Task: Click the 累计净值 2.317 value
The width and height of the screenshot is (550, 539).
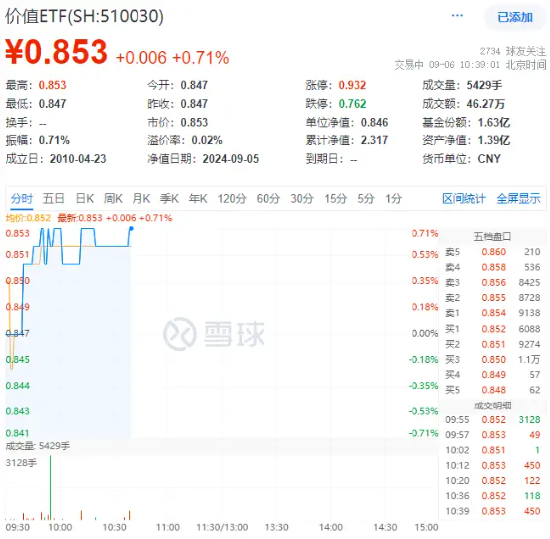Action: click(374, 140)
